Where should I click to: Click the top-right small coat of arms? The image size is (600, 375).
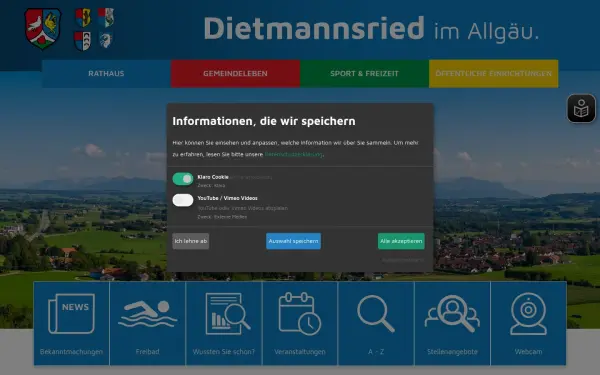click(x=106, y=17)
